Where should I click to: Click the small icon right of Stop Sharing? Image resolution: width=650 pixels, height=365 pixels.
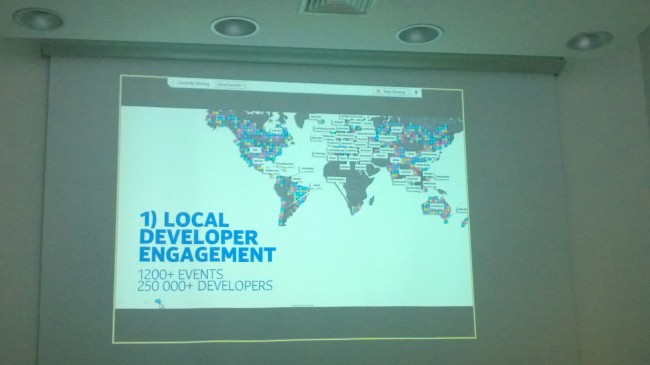[416, 92]
